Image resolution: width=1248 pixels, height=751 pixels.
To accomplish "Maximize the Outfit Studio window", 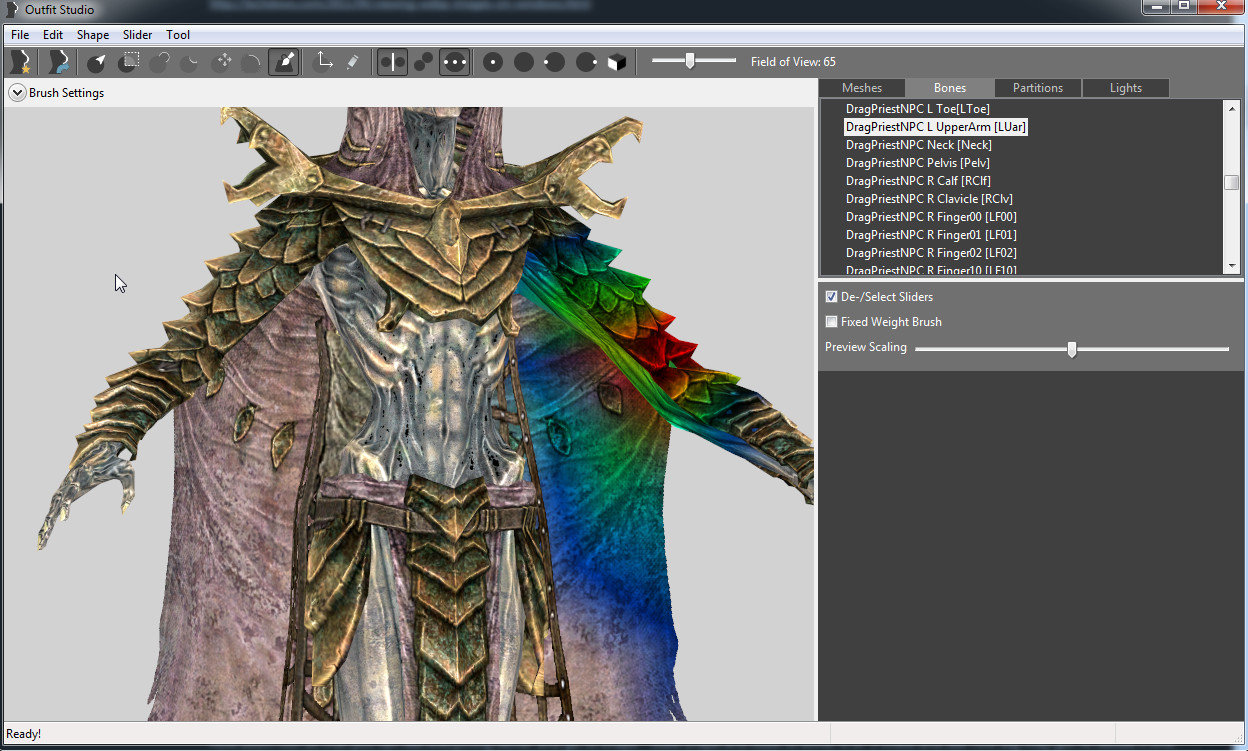I will click(1183, 8).
